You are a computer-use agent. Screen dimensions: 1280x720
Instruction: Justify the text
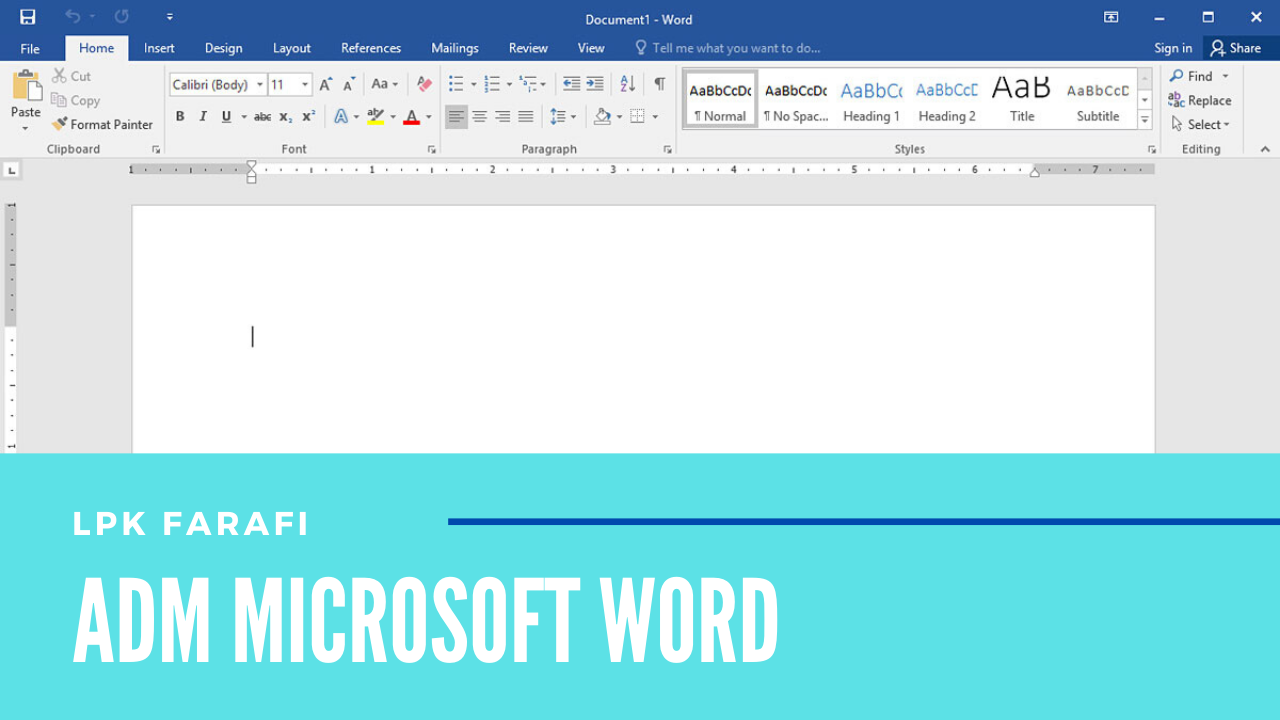[x=525, y=117]
